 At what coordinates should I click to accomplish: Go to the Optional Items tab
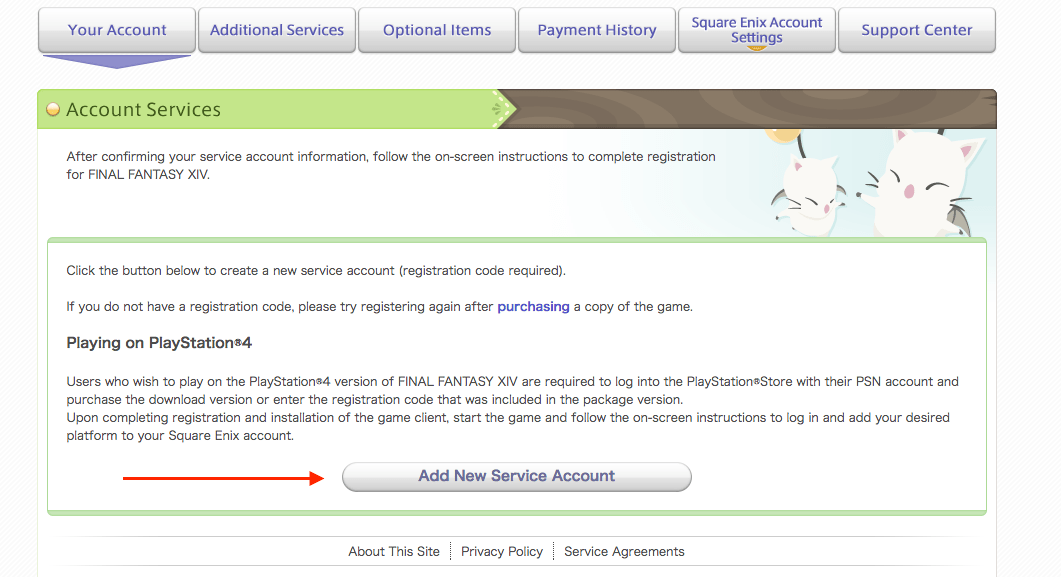pos(437,30)
